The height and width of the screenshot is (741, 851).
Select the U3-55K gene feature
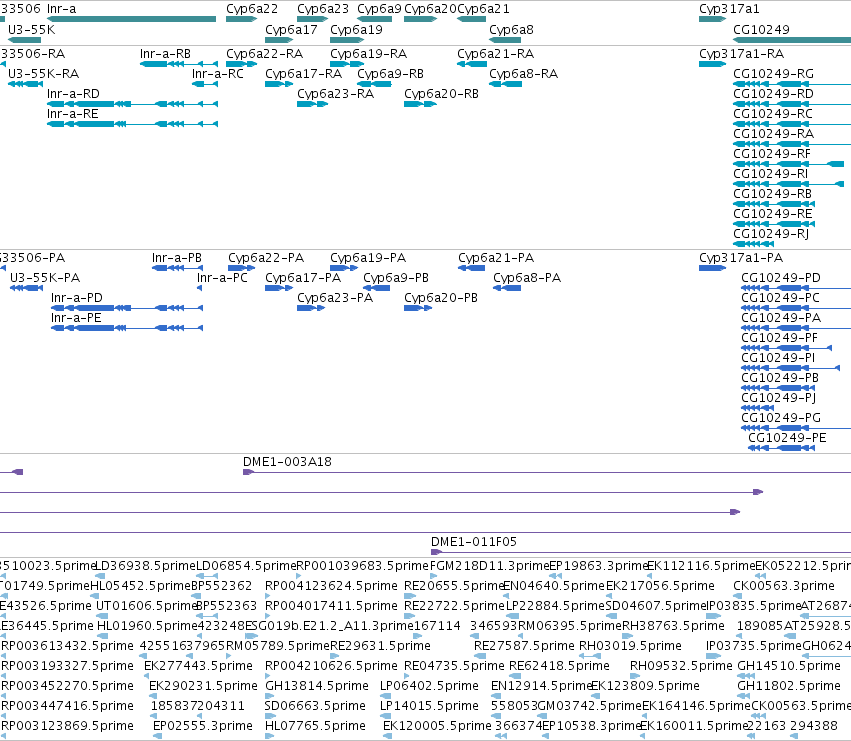pyautogui.click(x=24, y=40)
